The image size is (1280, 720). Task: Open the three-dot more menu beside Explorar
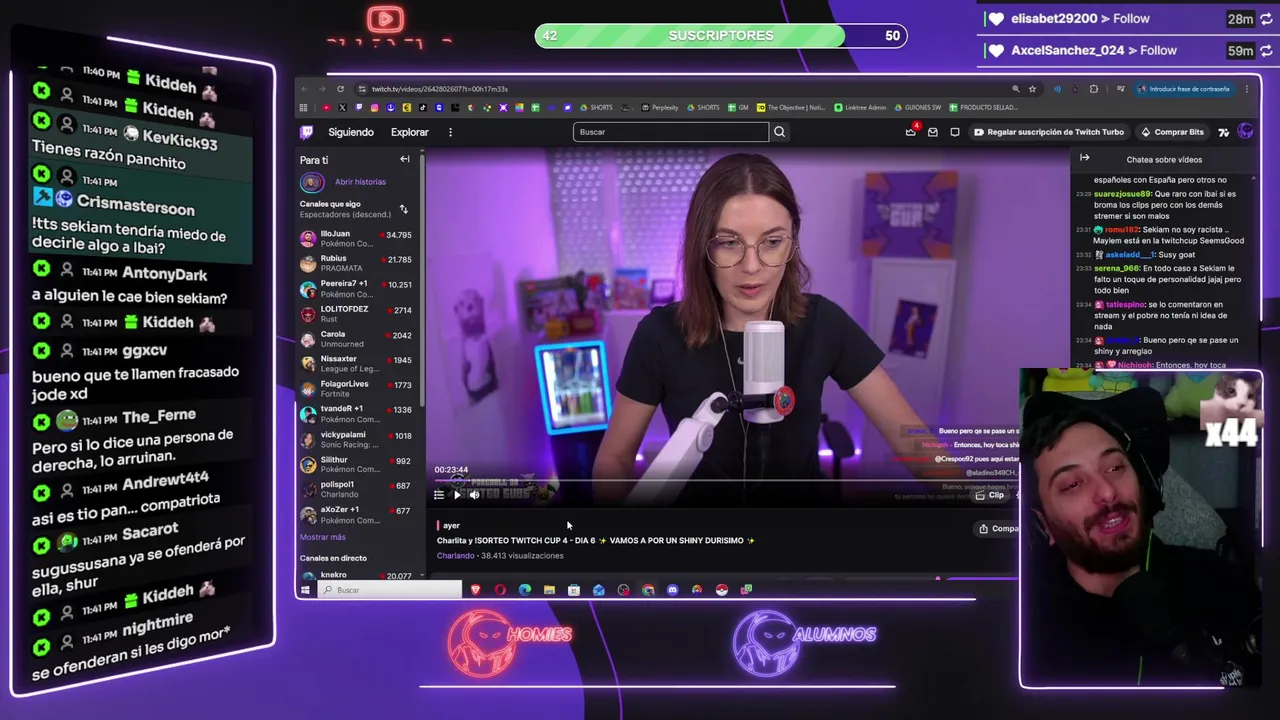pyautogui.click(x=450, y=132)
